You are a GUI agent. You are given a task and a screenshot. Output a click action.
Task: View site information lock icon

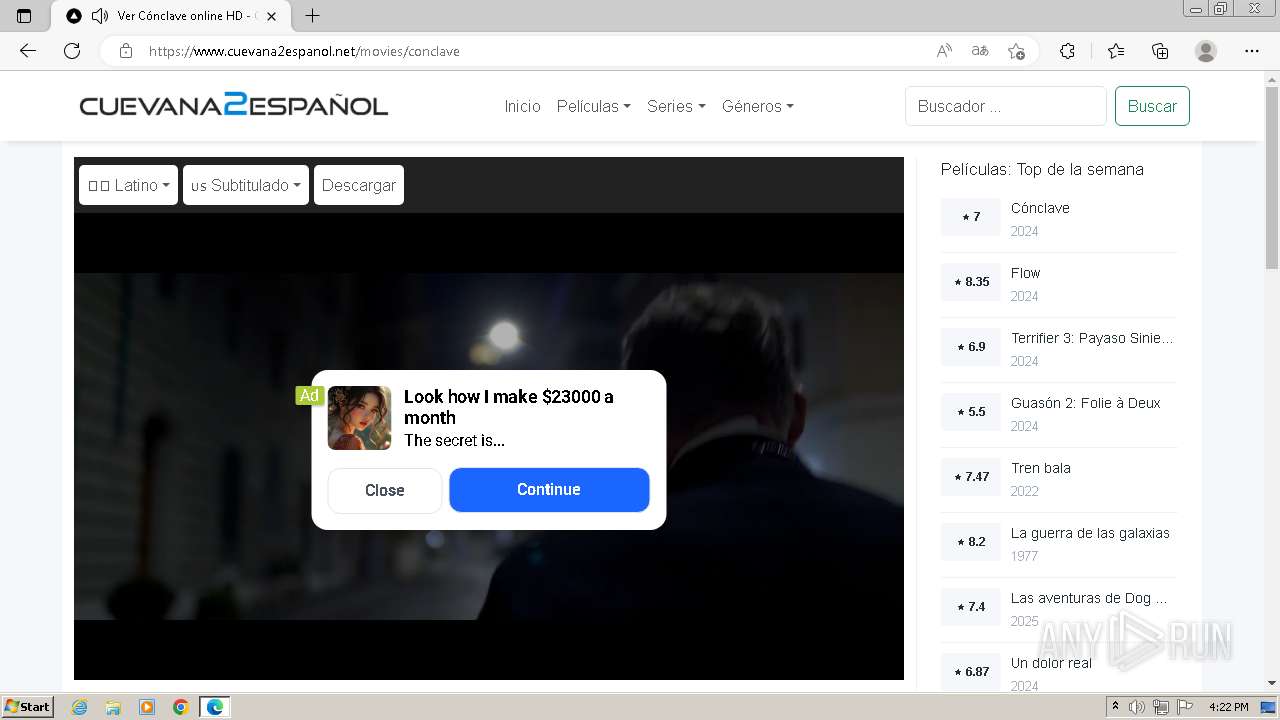click(x=126, y=51)
